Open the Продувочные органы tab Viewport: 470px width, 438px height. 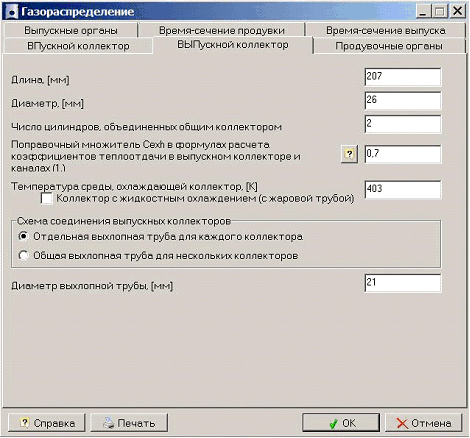point(389,46)
